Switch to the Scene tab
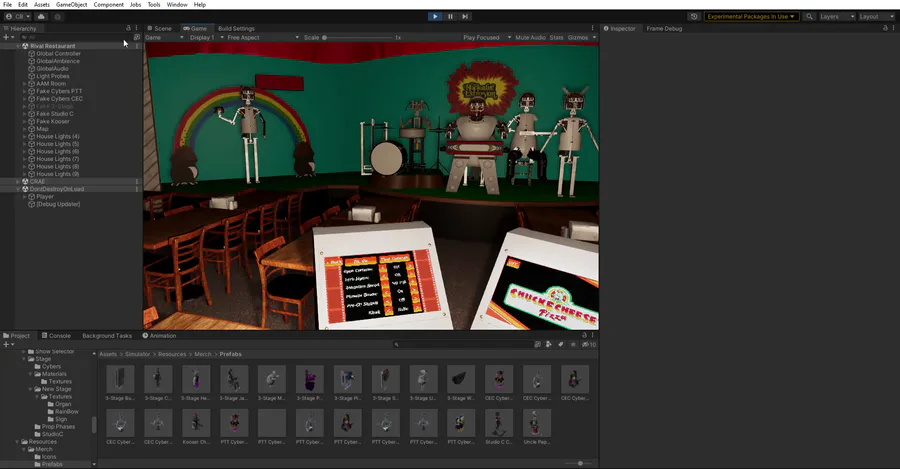This screenshot has width=900, height=469. pyautogui.click(x=159, y=28)
